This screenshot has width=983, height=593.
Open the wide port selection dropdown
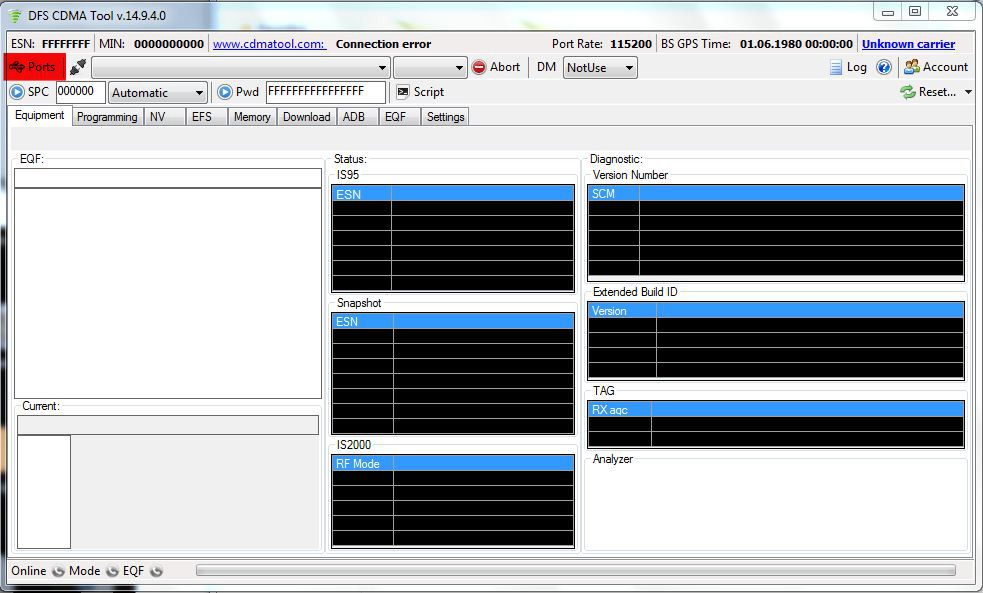pos(241,67)
